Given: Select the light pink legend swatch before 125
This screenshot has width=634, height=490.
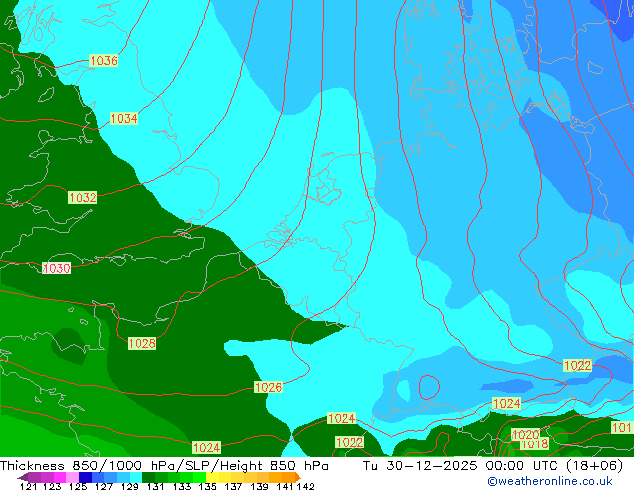Looking at the screenshot, I should point(72,477).
